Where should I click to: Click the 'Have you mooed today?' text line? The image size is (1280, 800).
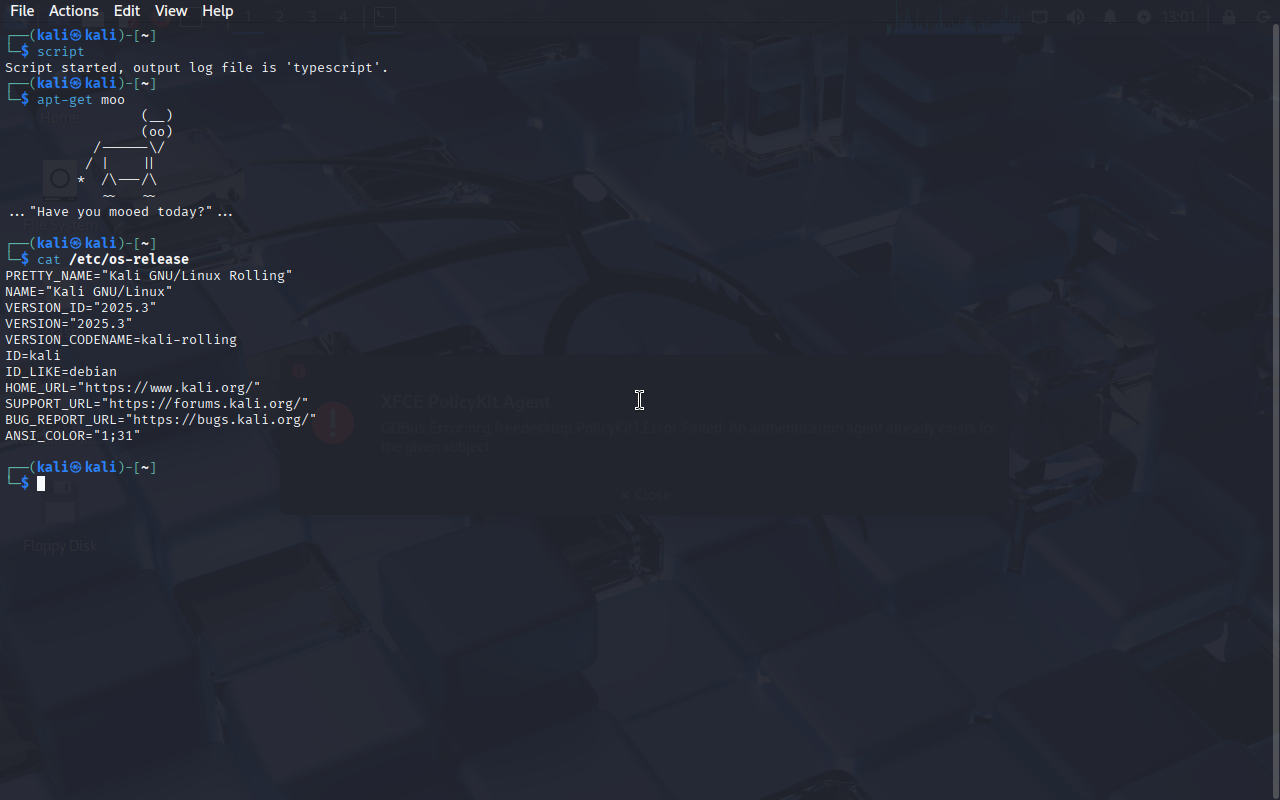[x=121, y=211]
